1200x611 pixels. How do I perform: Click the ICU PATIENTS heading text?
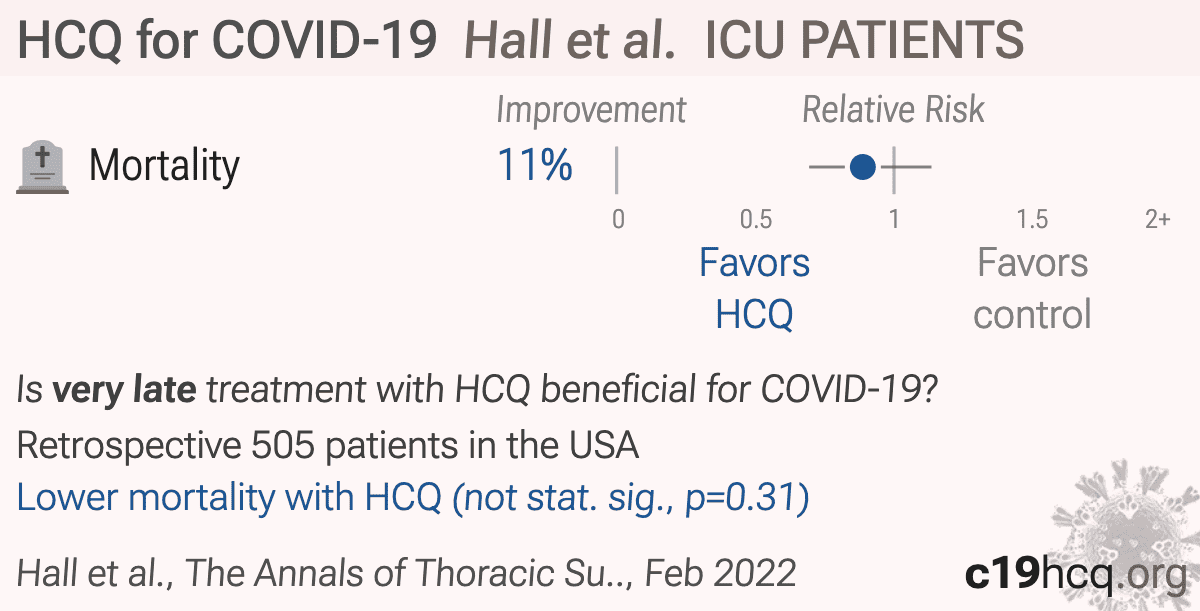(865, 40)
